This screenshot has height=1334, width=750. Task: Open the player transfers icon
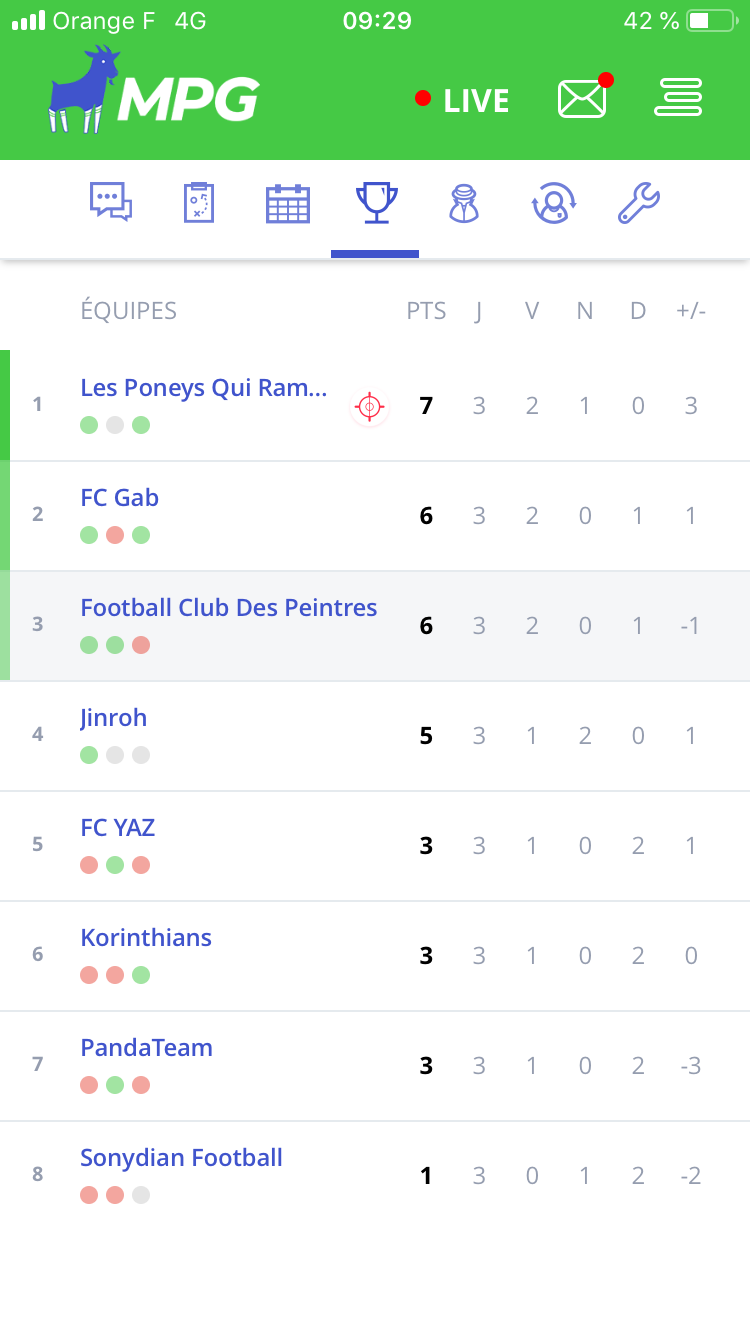[x=551, y=203]
